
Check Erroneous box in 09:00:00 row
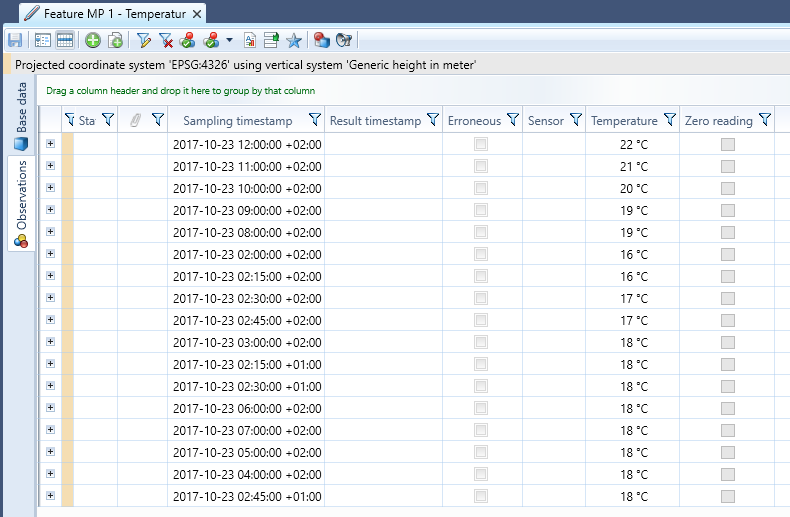coord(481,210)
